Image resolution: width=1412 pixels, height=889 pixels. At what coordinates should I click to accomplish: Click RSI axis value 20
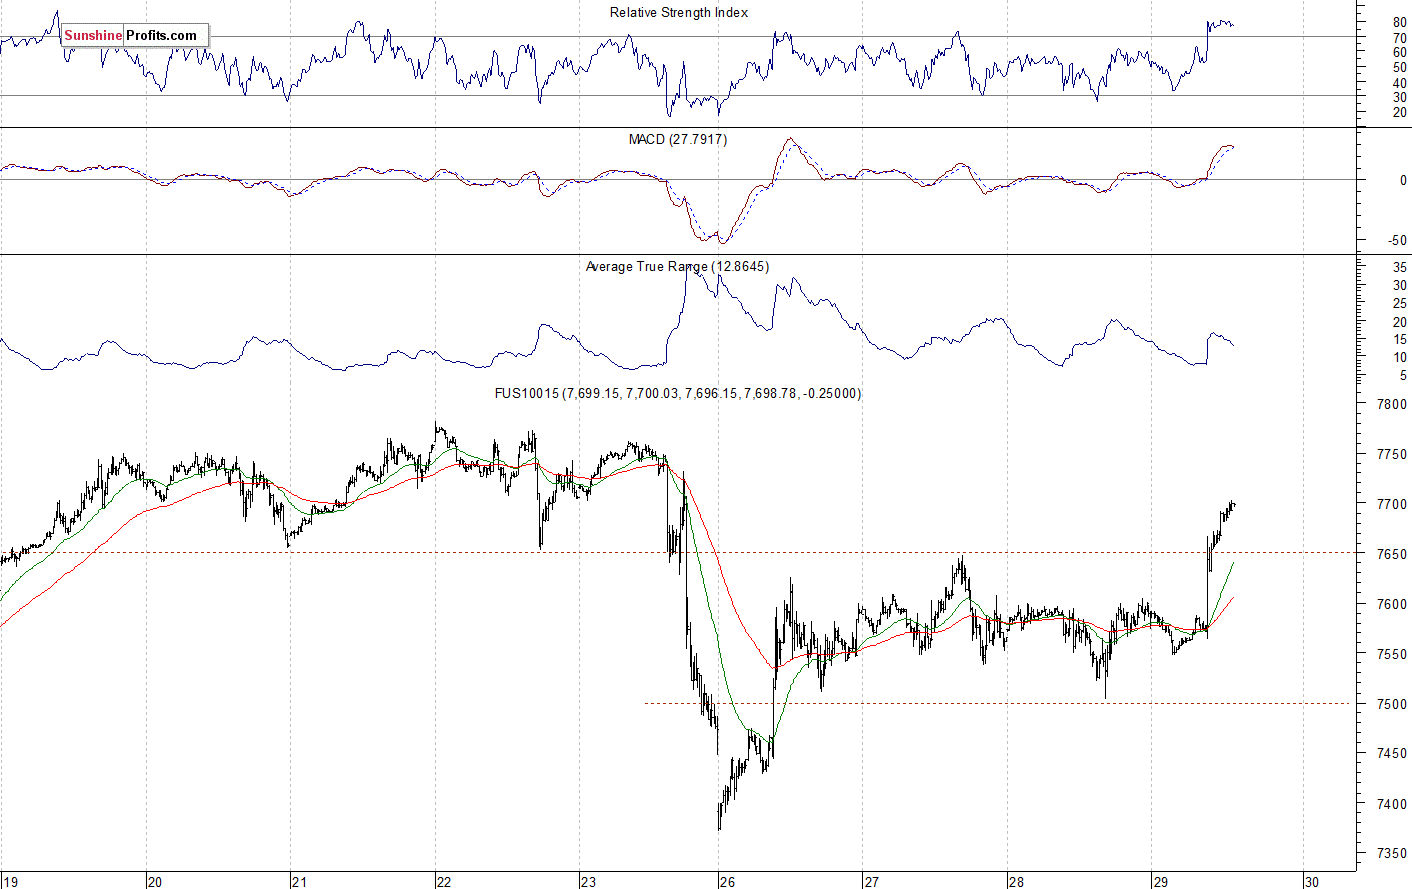coord(1400,113)
